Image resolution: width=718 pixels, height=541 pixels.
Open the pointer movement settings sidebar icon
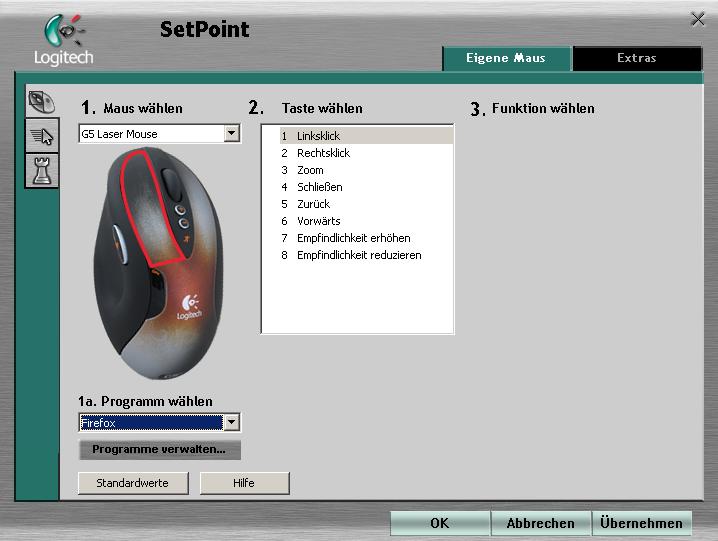(x=42, y=136)
